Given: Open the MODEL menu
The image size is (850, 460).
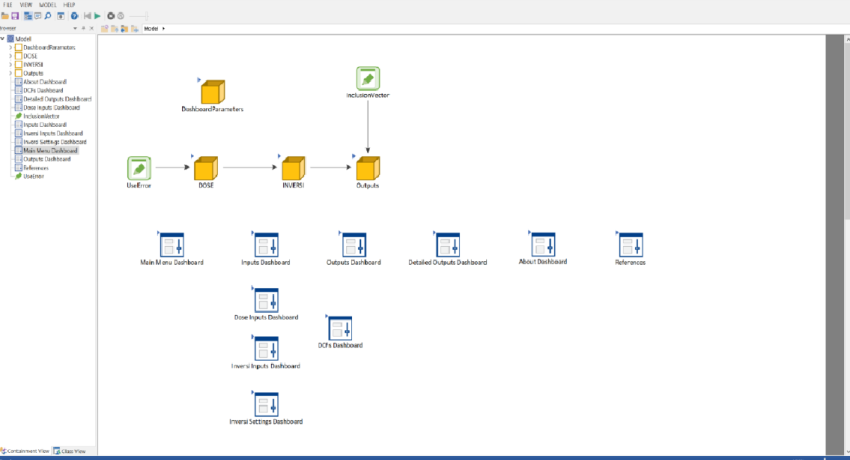Looking at the screenshot, I should [x=48, y=4].
